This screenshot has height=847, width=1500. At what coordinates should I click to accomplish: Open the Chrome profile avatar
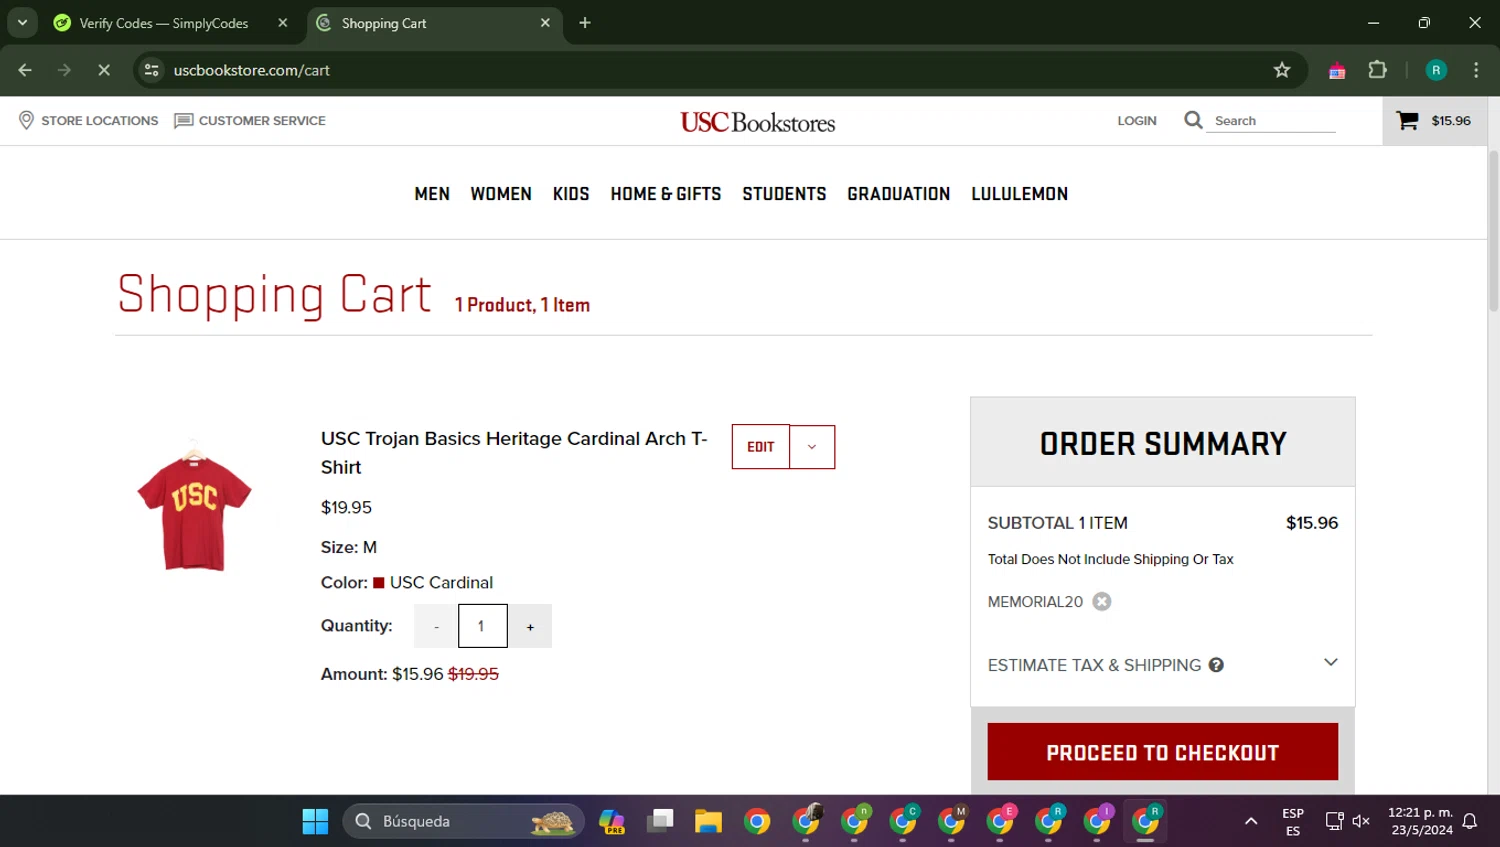(x=1436, y=70)
